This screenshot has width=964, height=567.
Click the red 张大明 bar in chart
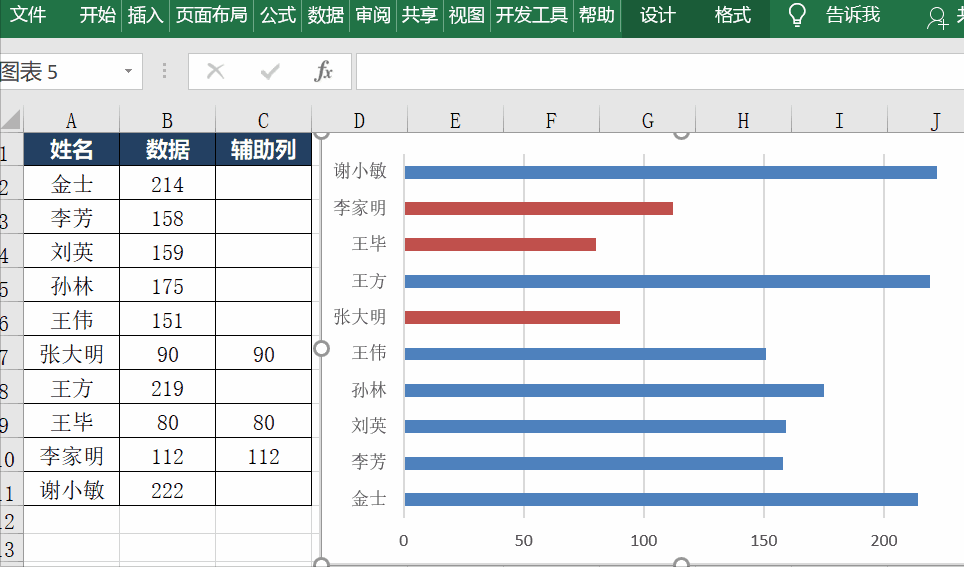[x=512, y=317]
